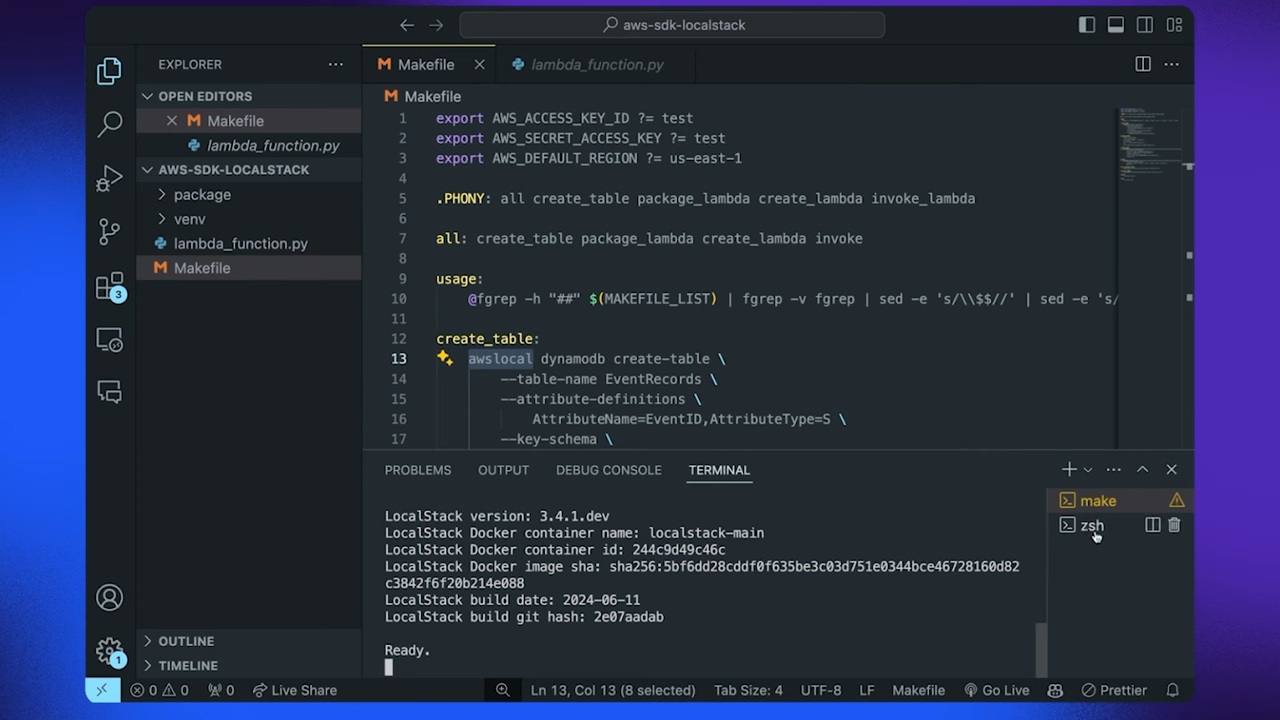Open the Extensions view
Image resolution: width=1280 pixels, height=720 pixels.
110,286
